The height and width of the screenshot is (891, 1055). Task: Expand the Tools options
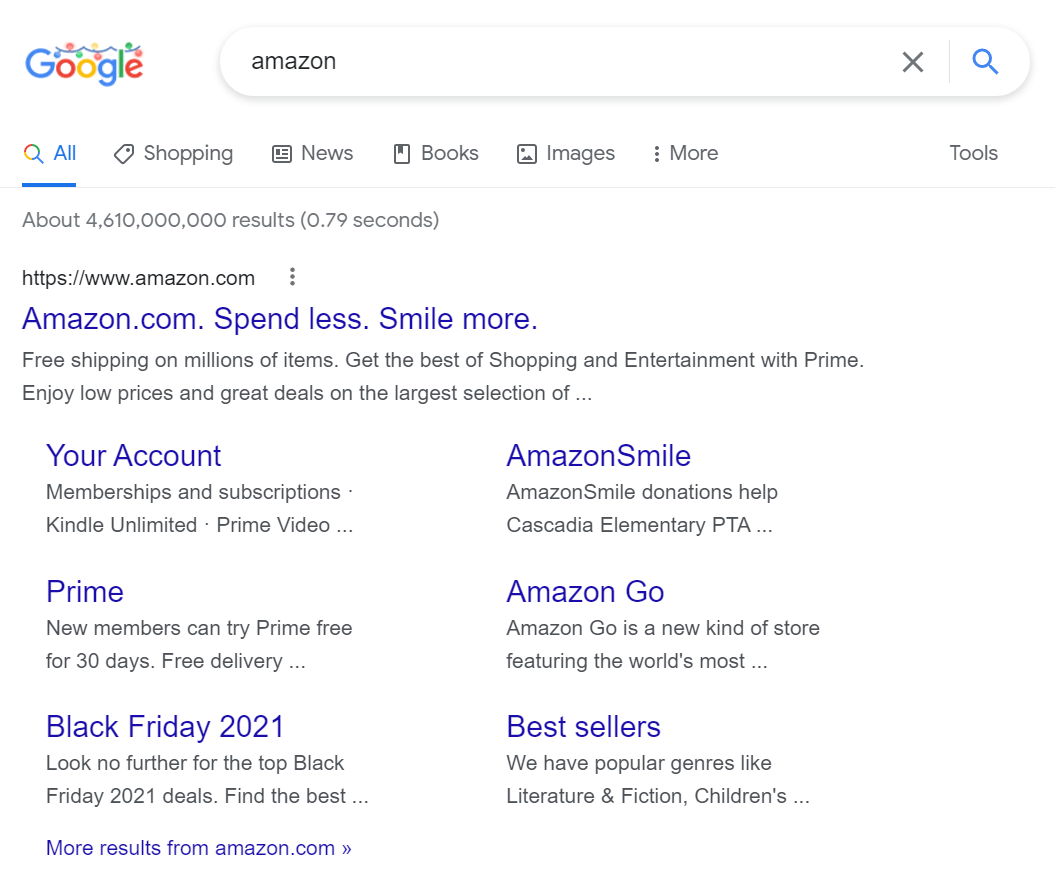pos(972,153)
